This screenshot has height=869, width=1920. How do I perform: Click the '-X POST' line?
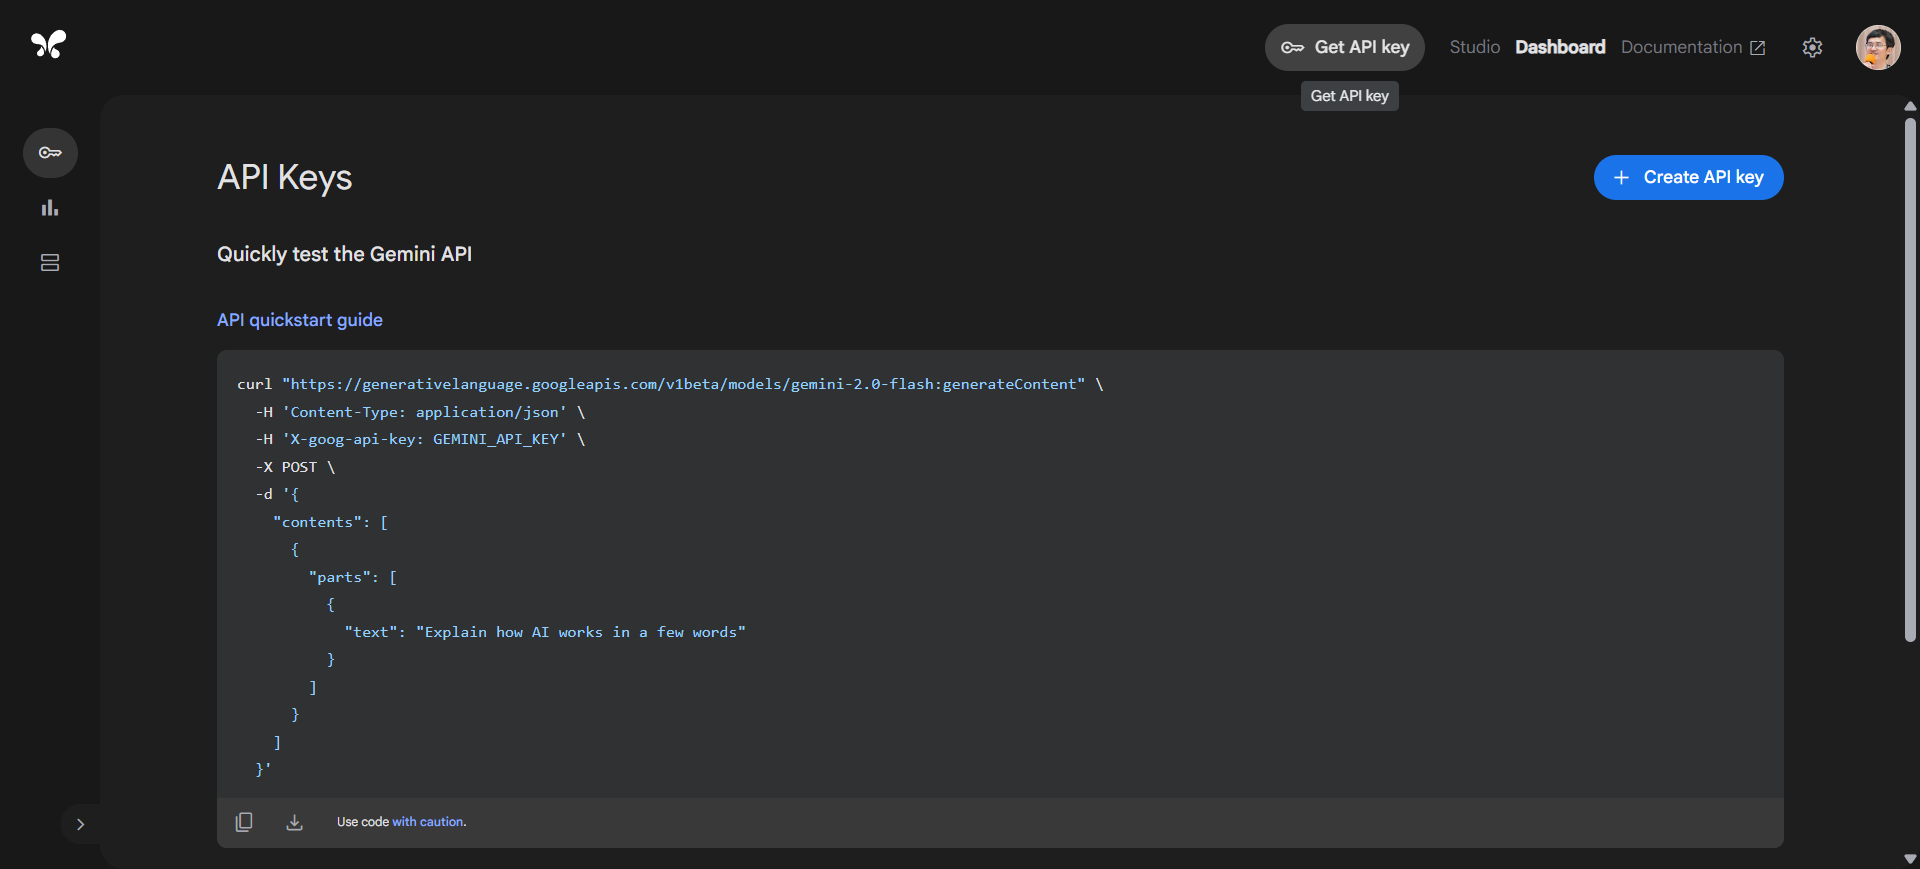(x=295, y=467)
